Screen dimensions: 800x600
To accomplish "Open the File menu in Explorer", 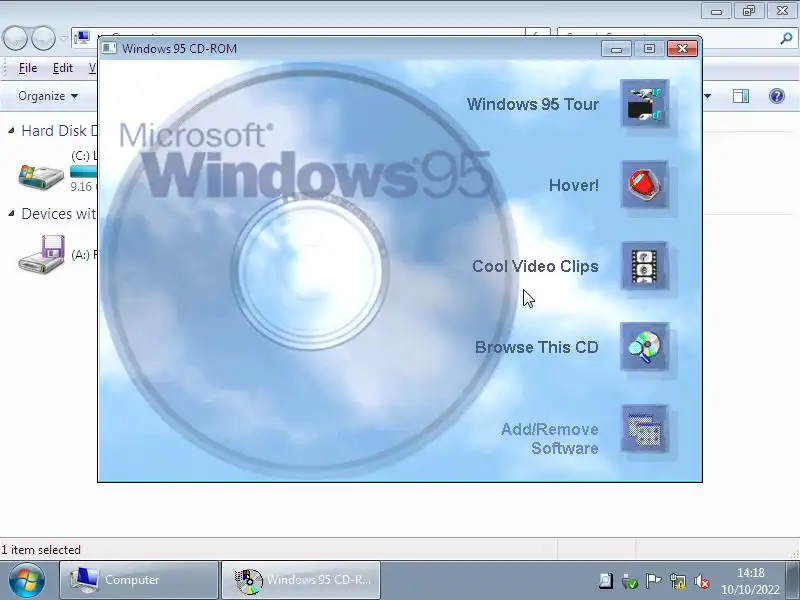I will tap(28, 68).
